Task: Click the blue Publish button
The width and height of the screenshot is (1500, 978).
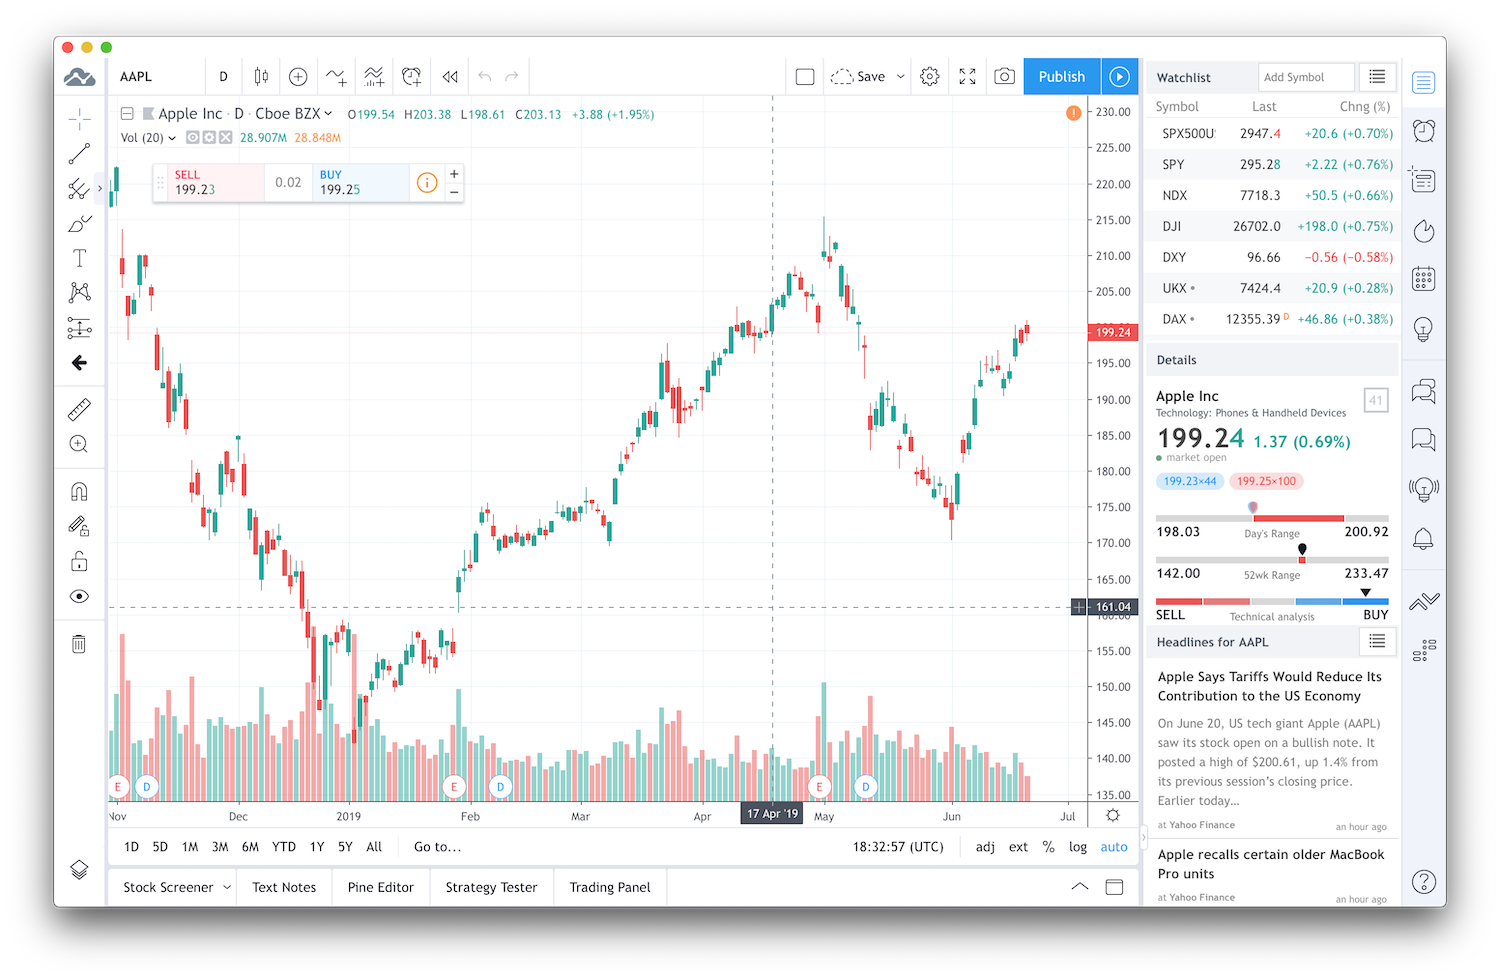Action: 1061,77
